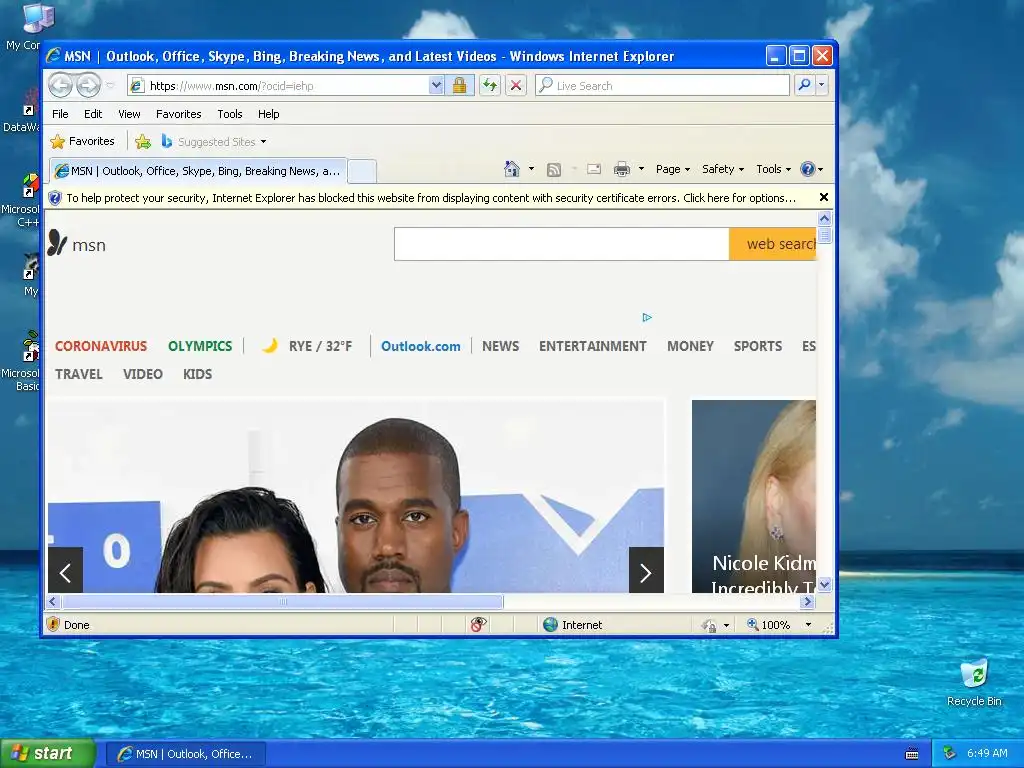The width and height of the screenshot is (1024, 768).
Task: Open the OLYMPICS link
Action: point(200,346)
